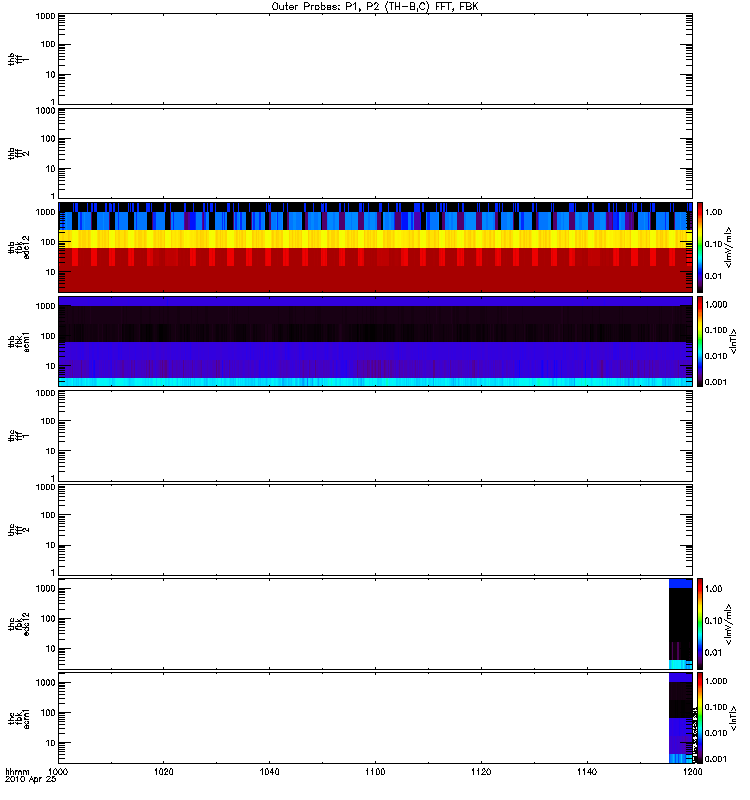Click the 1200 time tick label
The image size is (750, 800).
tap(692, 772)
